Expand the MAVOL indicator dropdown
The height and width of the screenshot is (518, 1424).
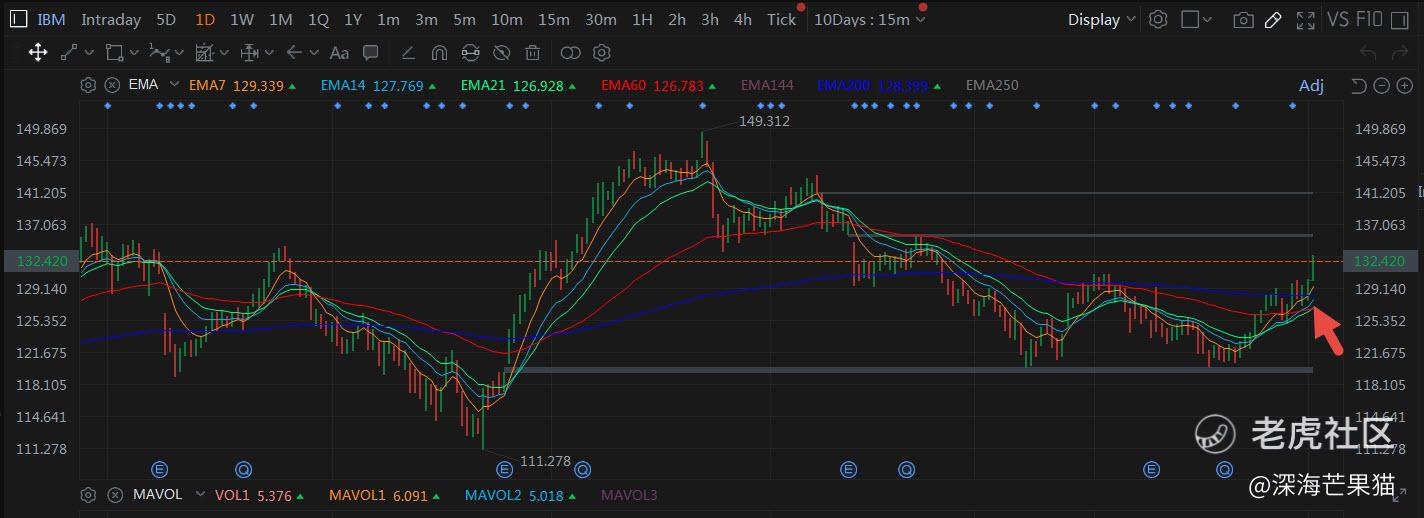pyautogui.click(x=199, y=494)
